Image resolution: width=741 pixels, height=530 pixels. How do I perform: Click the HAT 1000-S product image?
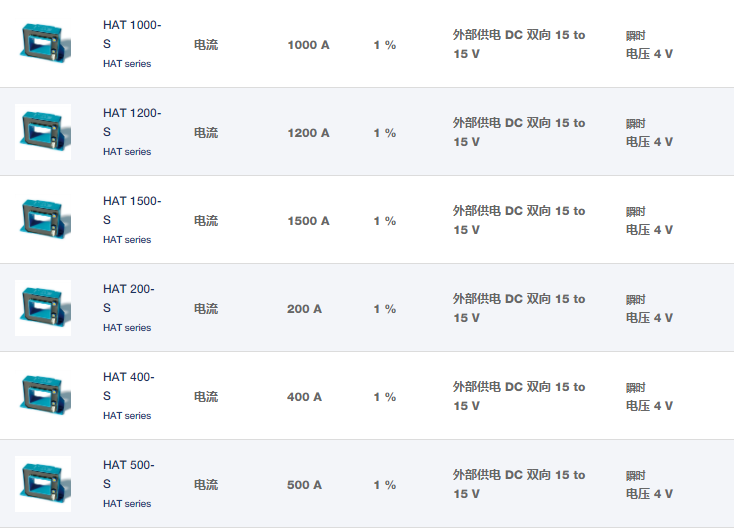(43, 44)
